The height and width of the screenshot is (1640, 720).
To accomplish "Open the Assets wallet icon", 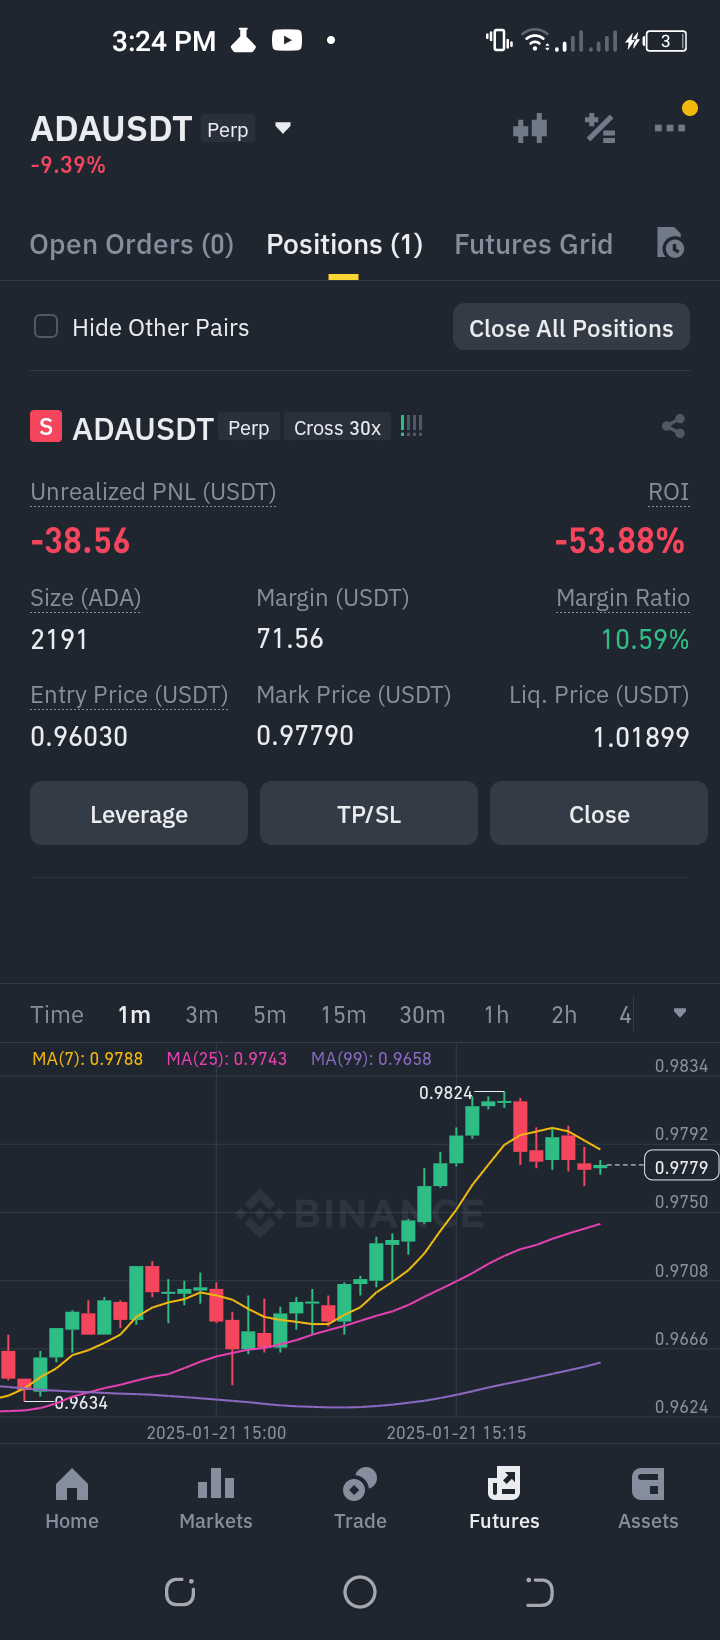I will click(648, 1484).
